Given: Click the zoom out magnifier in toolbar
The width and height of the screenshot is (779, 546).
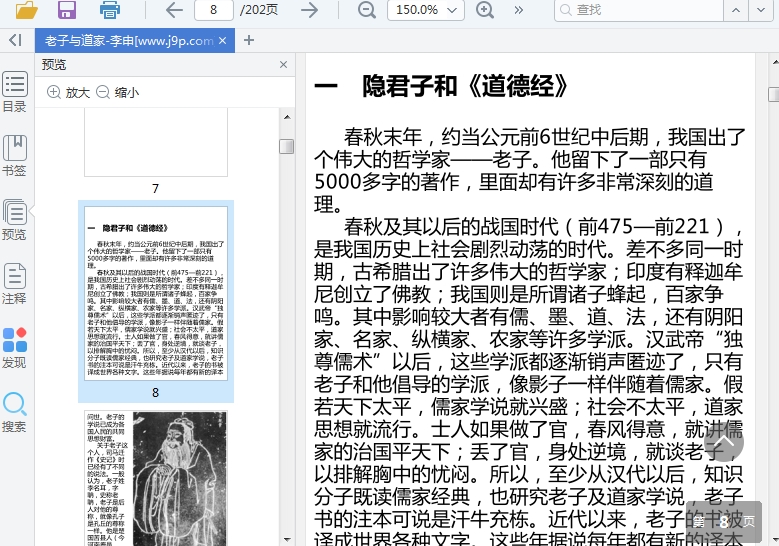Looking at the screenshot, I should [x=367, y=10].
